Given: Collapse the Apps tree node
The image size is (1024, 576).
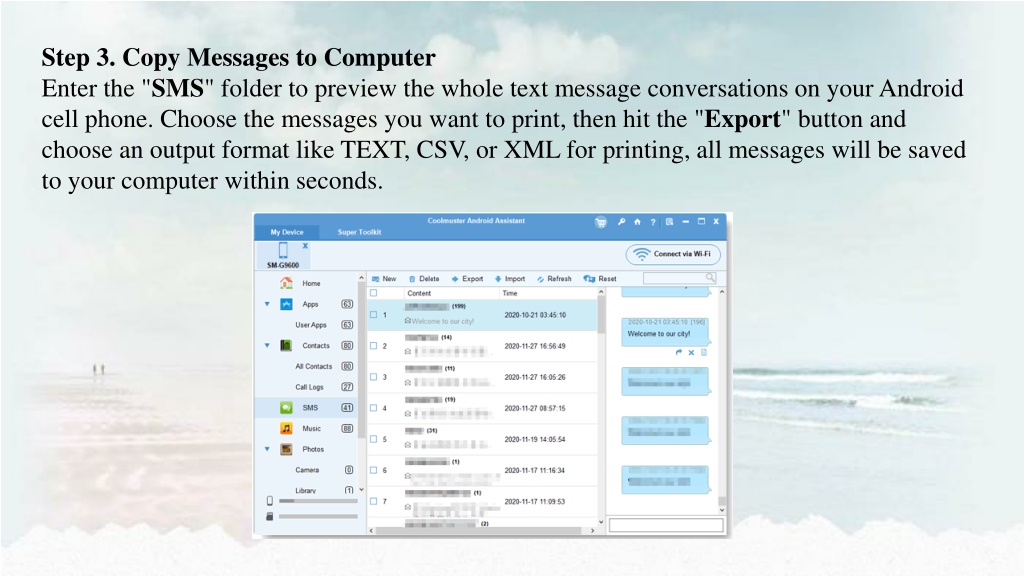Looking at the screenshot, I should (267, 304).
